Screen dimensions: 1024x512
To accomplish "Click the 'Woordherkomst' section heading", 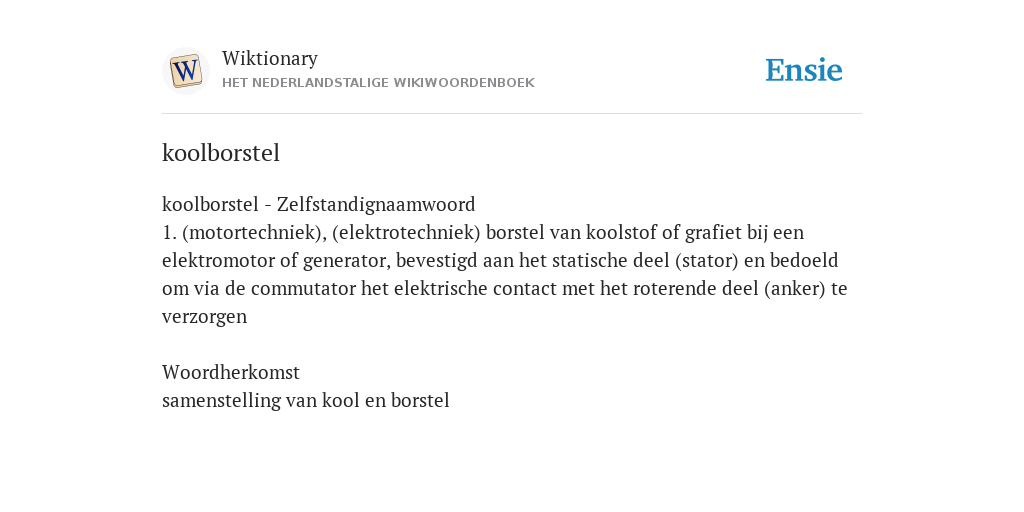I will (231, 372).
